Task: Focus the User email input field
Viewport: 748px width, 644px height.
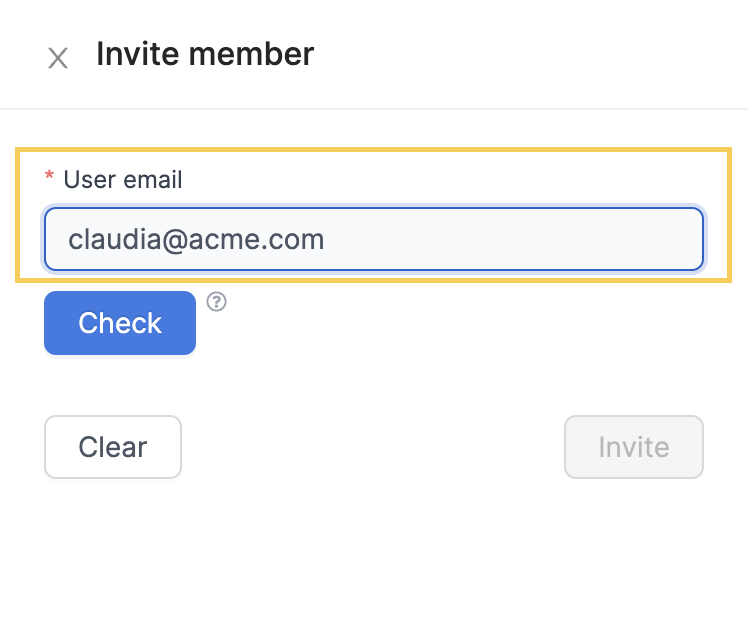Action: click(x=374, y=239)
